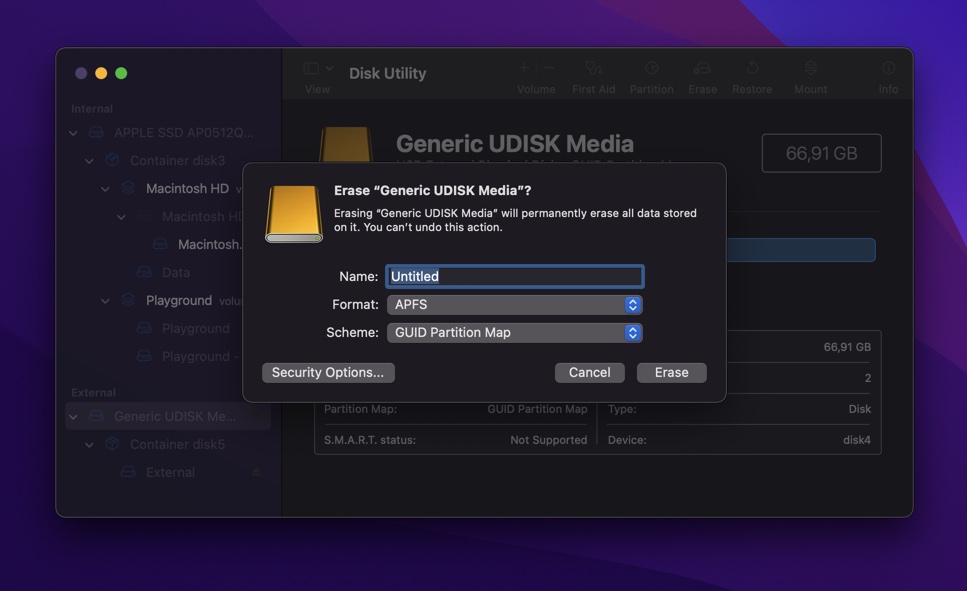Click the Data volume disk icon
Viewport: 967px width, 591px height.
[x=144, y=272]
